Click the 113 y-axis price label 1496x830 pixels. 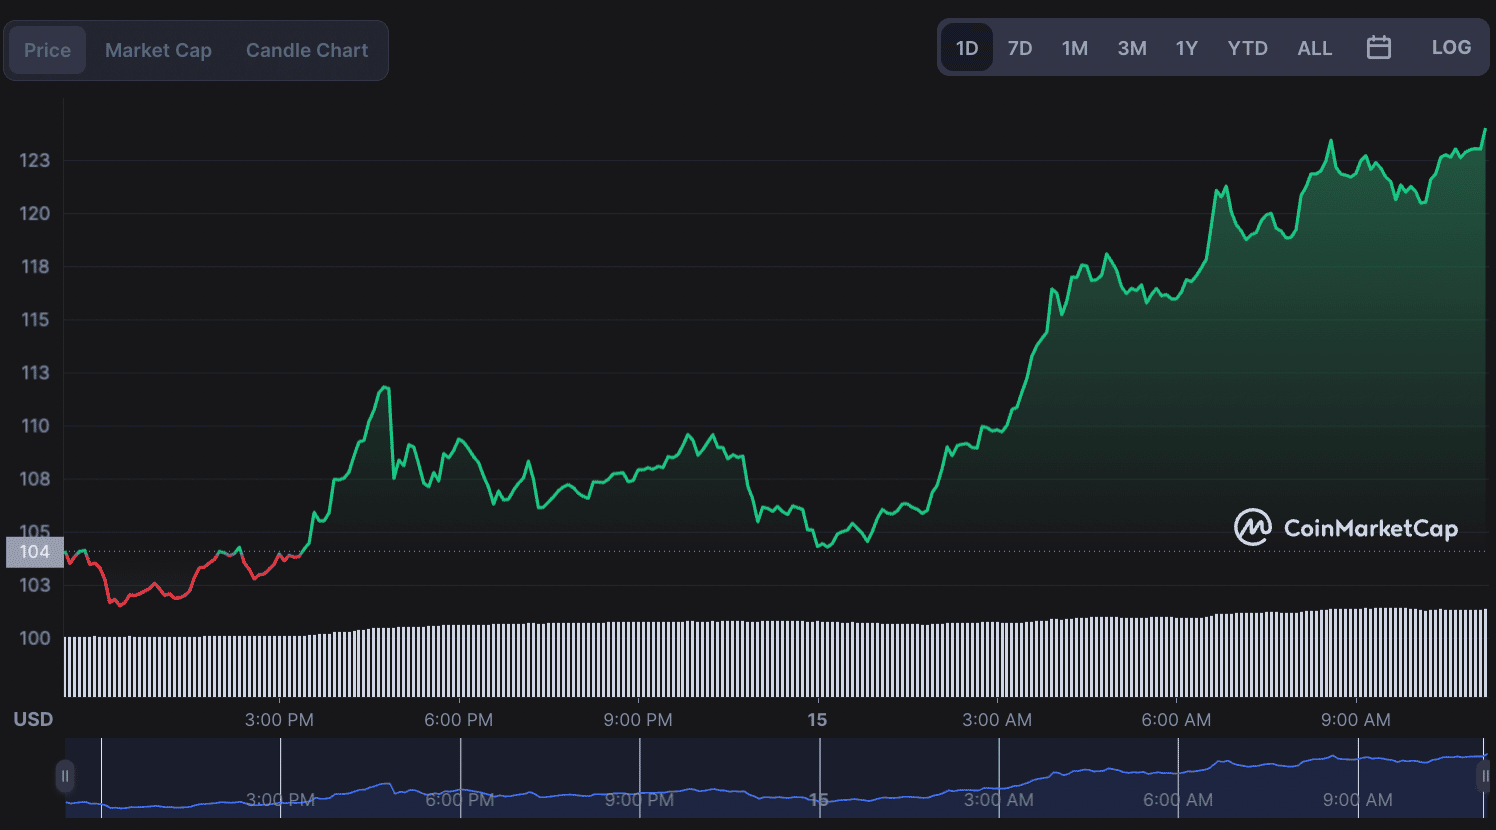(35, 372)
